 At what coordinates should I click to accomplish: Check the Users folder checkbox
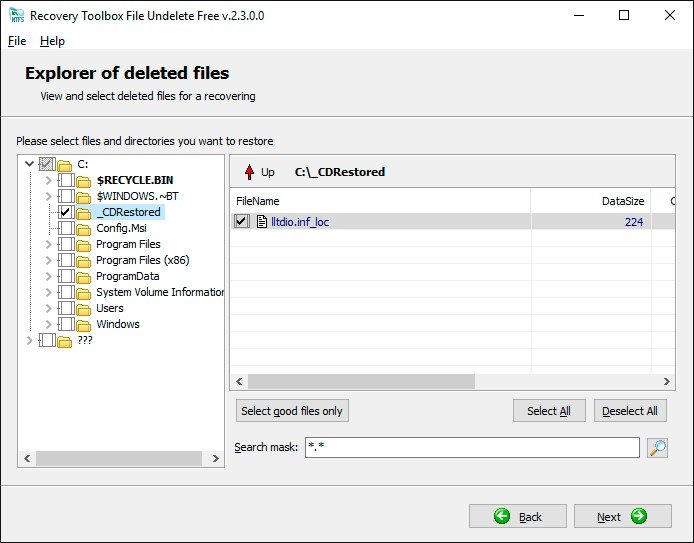tap(66, 308)
